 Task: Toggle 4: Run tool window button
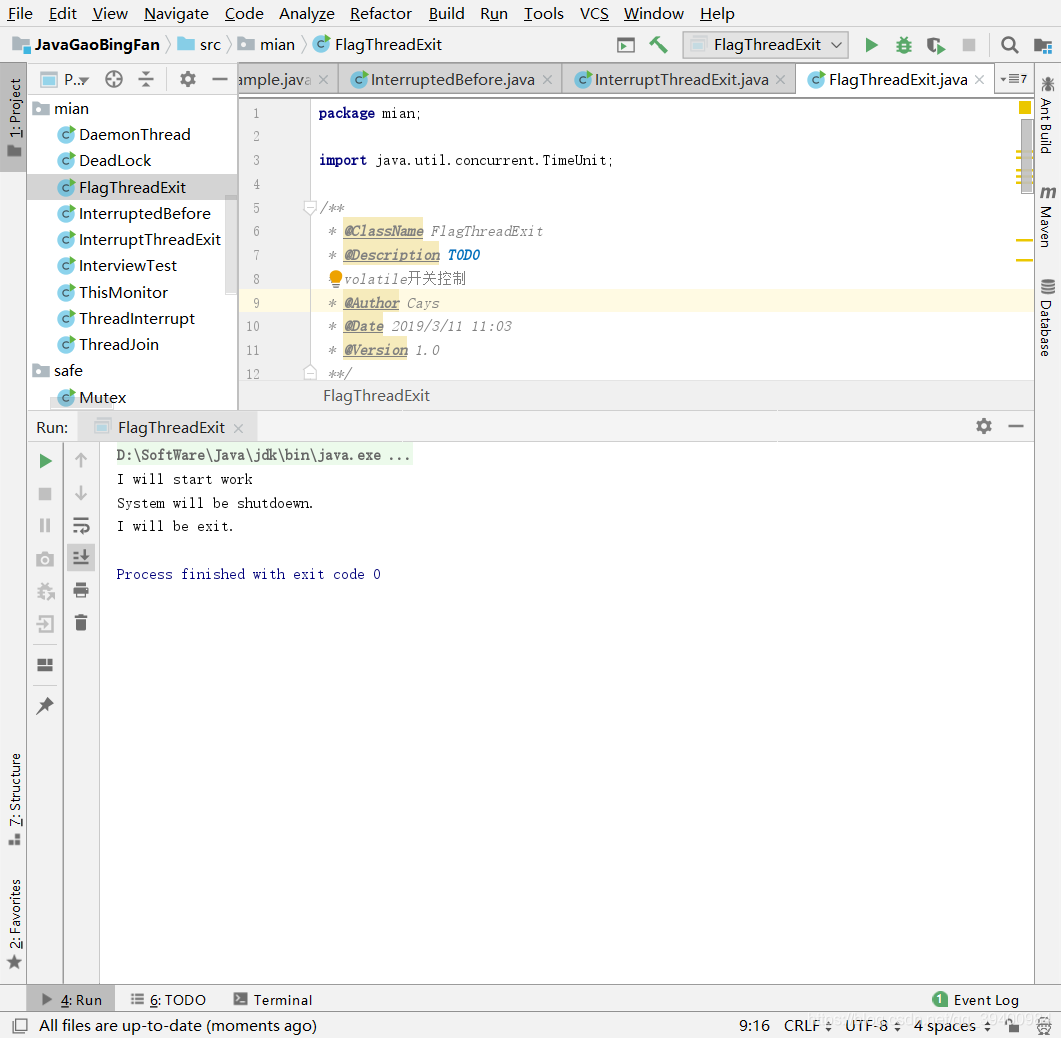click(72, 1000)
